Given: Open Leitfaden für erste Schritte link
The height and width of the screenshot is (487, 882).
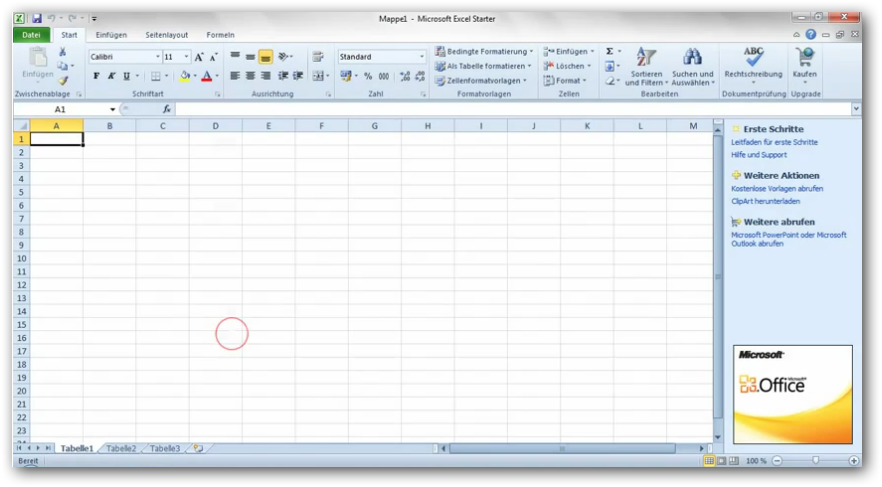Looking at the screenshot, I should pos(775,142).
